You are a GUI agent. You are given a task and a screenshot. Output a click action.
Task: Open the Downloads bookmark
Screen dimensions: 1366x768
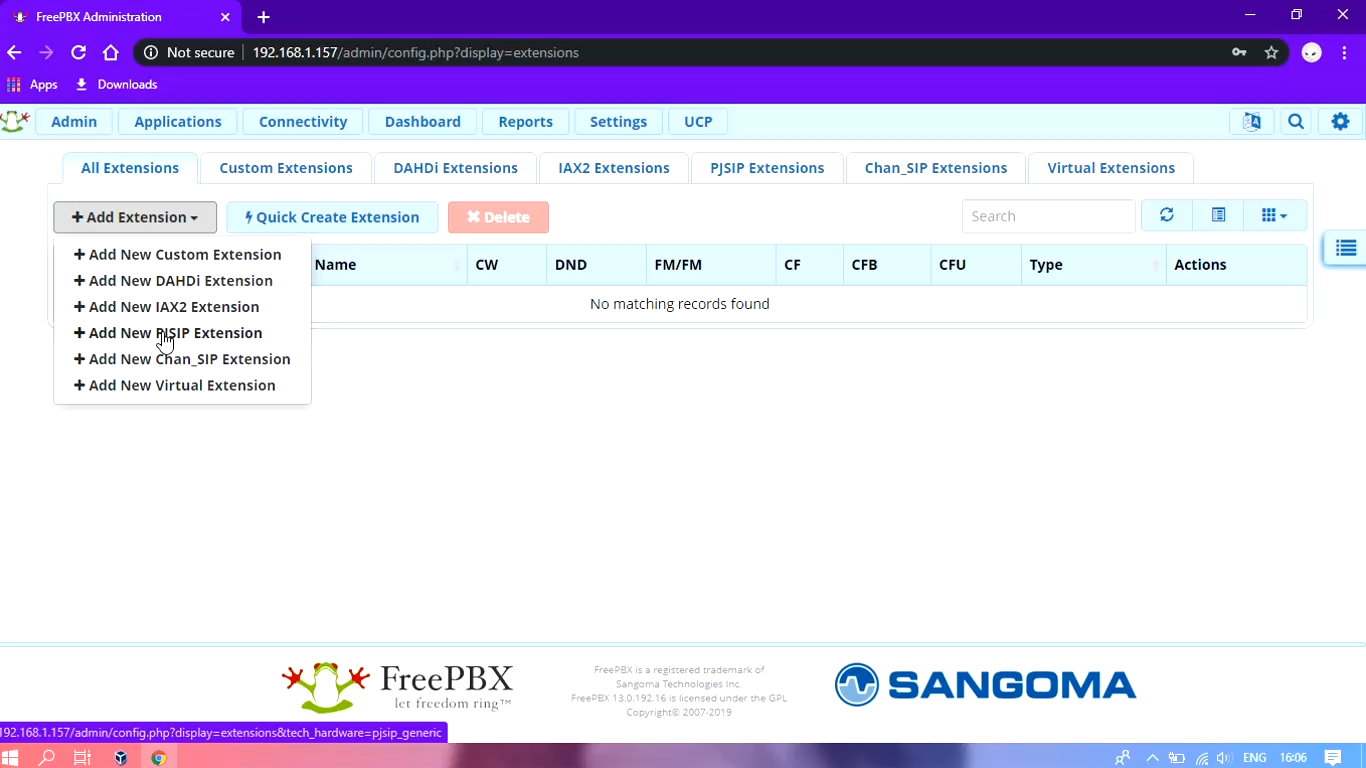tap(116, 85)
